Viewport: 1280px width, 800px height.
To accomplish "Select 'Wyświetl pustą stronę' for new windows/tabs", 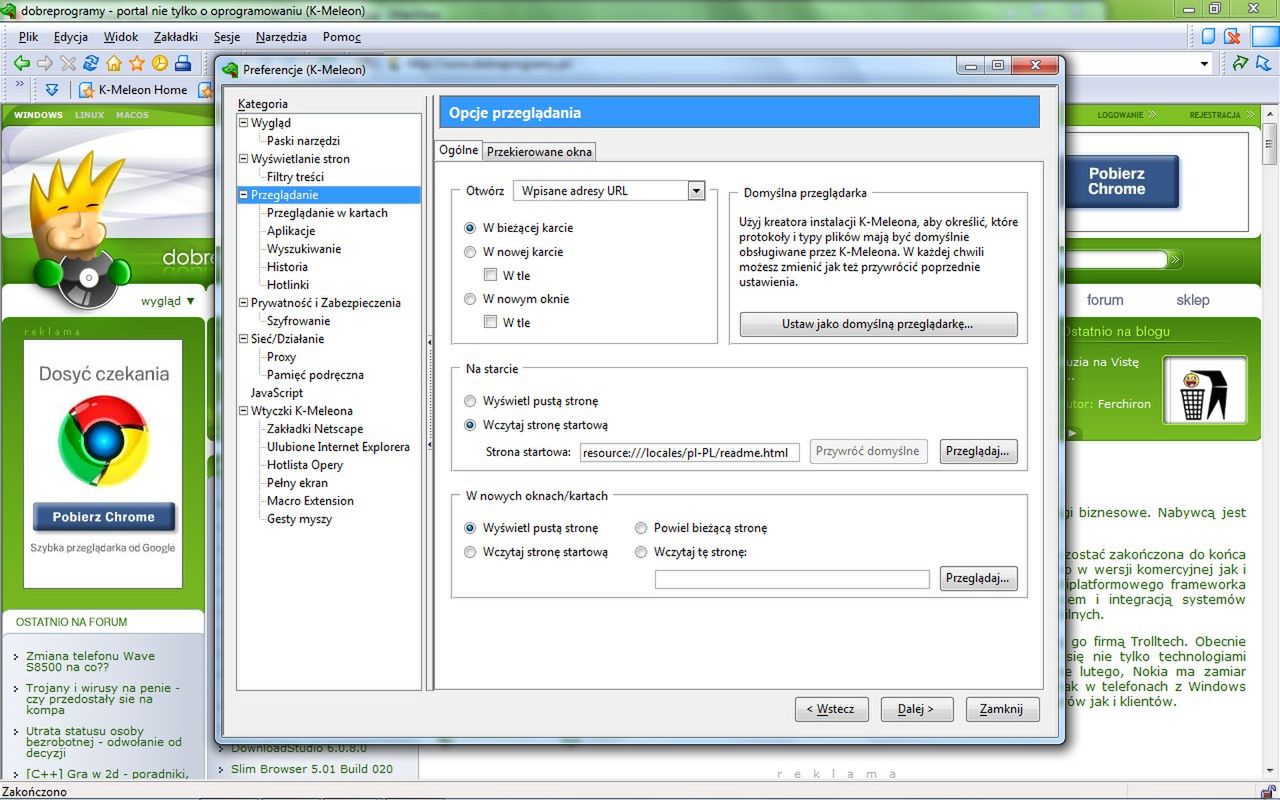I will pos(470,528).
